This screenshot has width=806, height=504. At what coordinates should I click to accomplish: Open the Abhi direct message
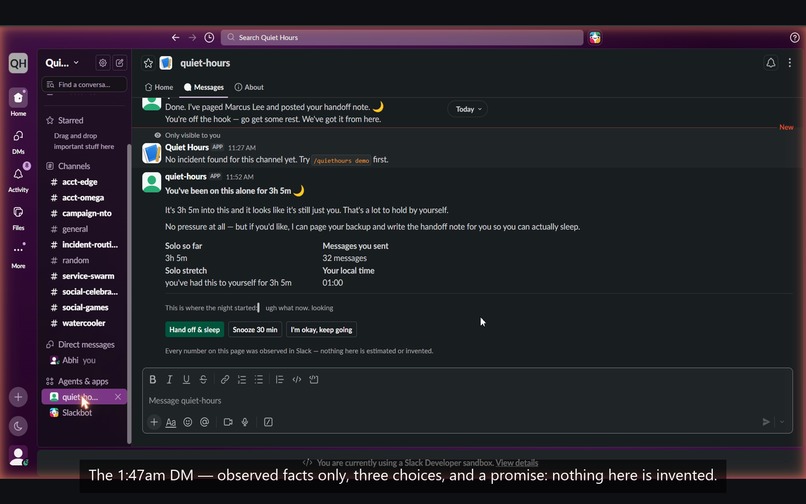click(x=84, y=360)
